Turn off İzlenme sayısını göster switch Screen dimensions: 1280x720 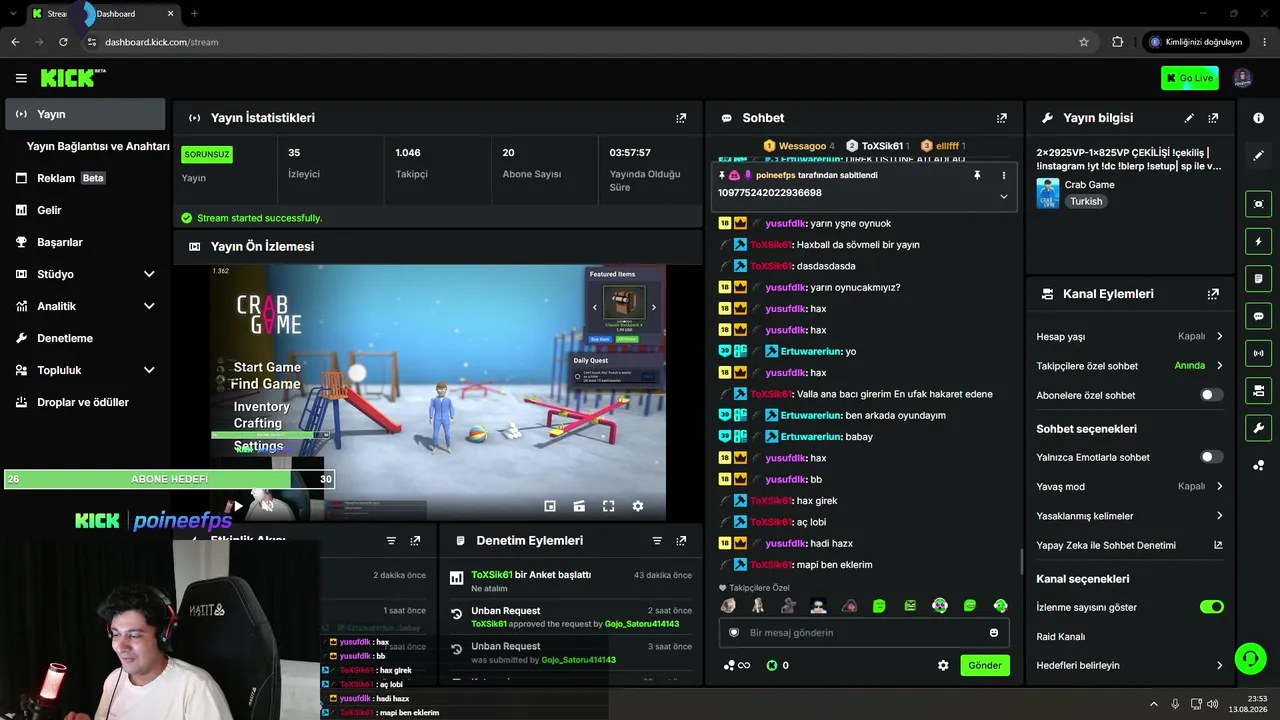point(1211,607)
